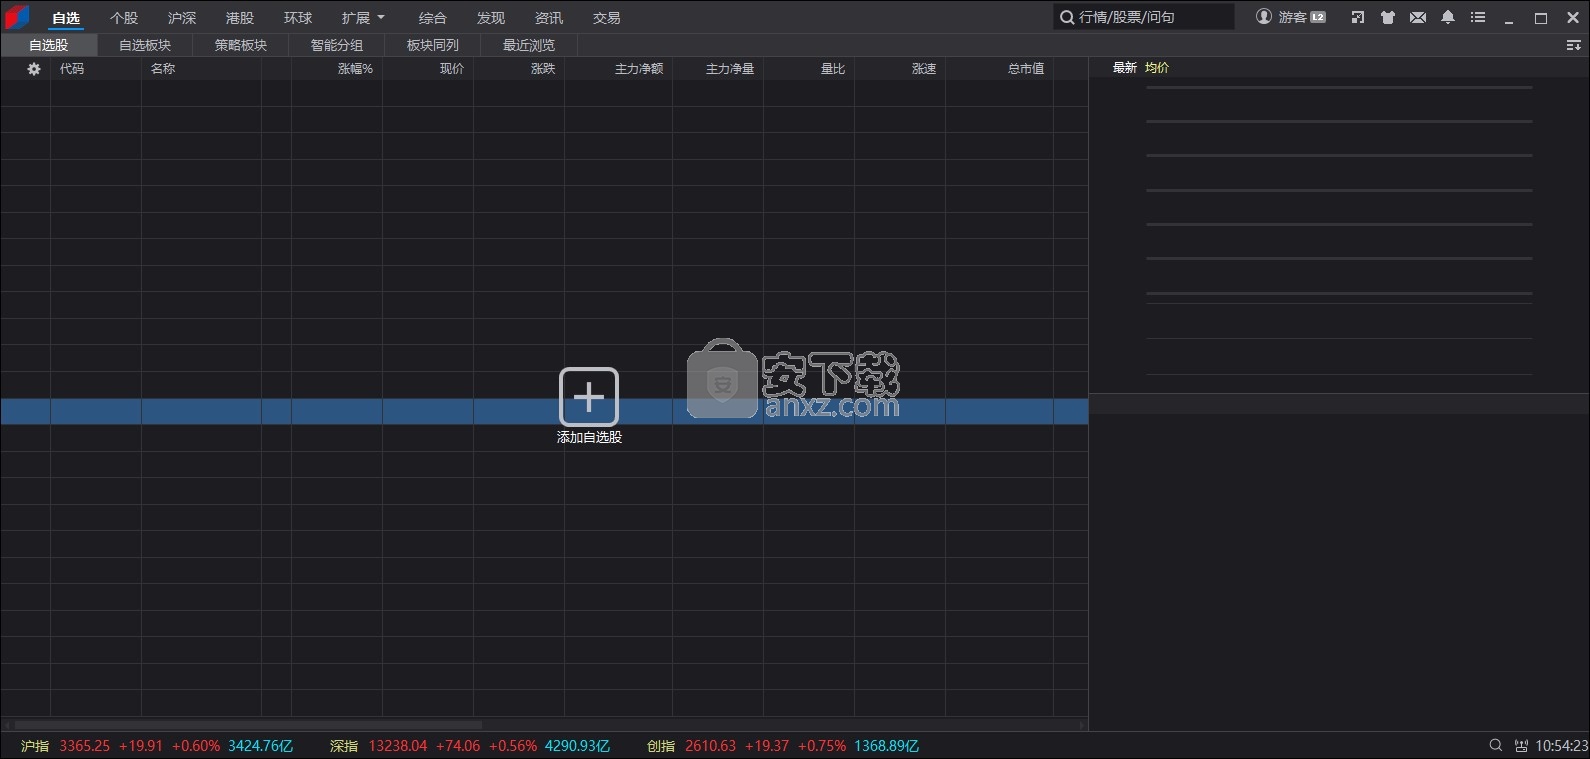
Task: Click the 游客 user label
Action: [x=1292, y=17]
